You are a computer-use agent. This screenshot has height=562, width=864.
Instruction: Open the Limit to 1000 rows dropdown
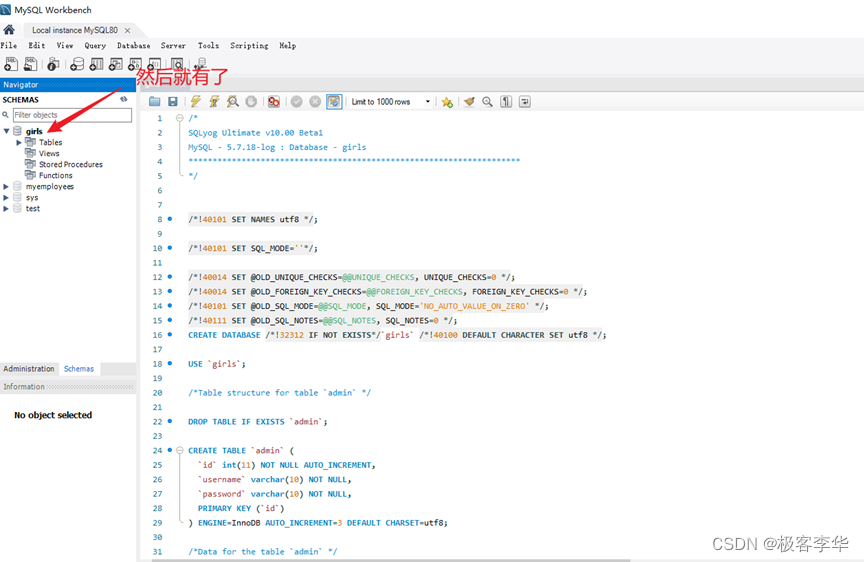point(428,102)
